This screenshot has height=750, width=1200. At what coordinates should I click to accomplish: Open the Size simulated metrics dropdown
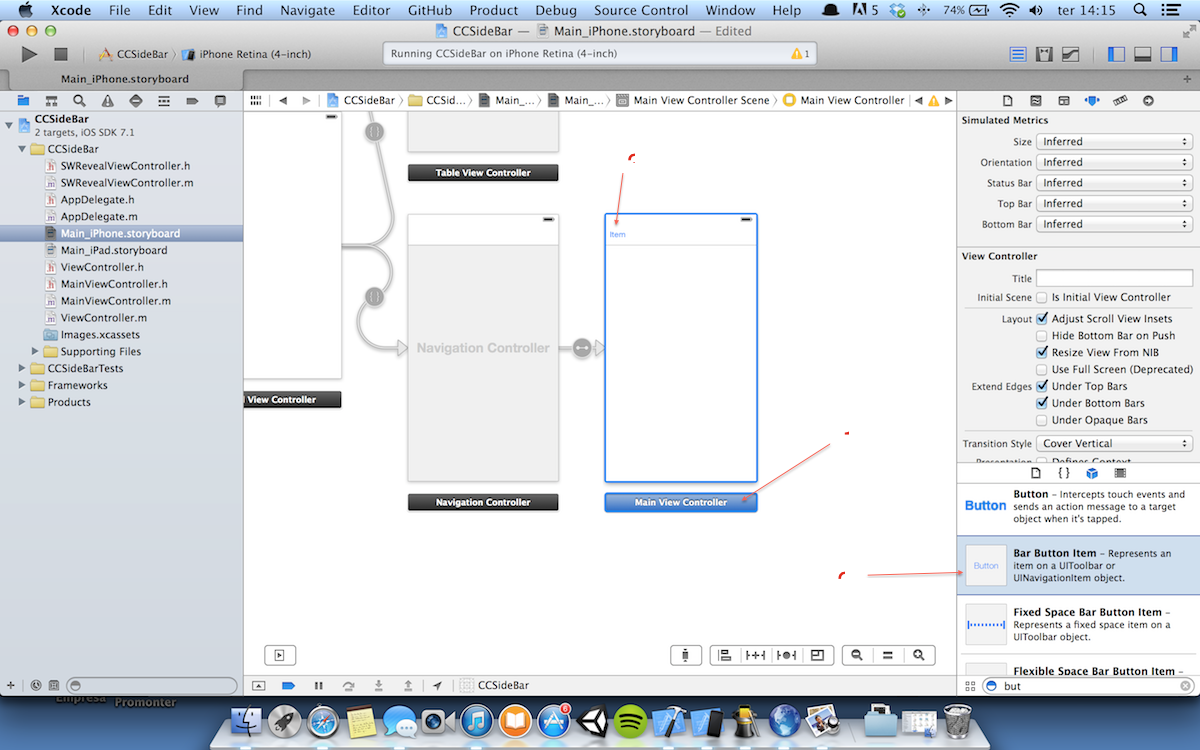[x=1114, y=142]
